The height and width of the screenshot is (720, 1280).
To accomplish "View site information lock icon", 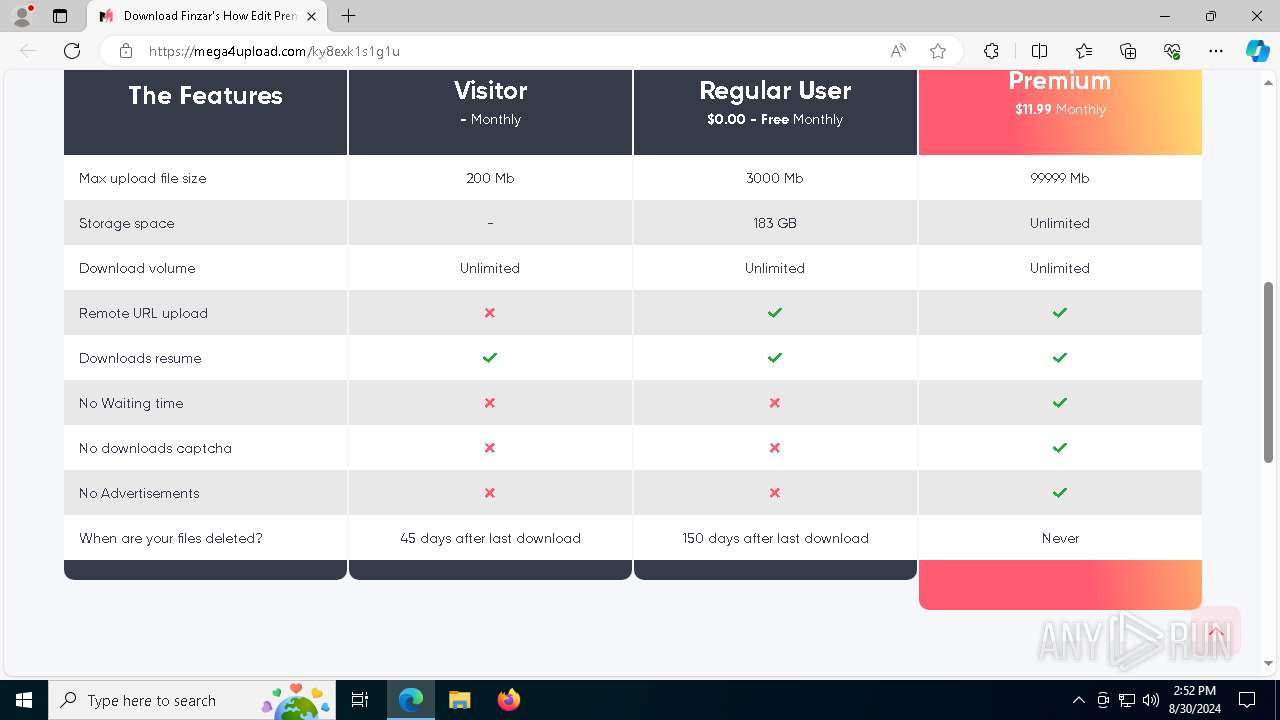I will pyautogui.click(x=126, y=51).
